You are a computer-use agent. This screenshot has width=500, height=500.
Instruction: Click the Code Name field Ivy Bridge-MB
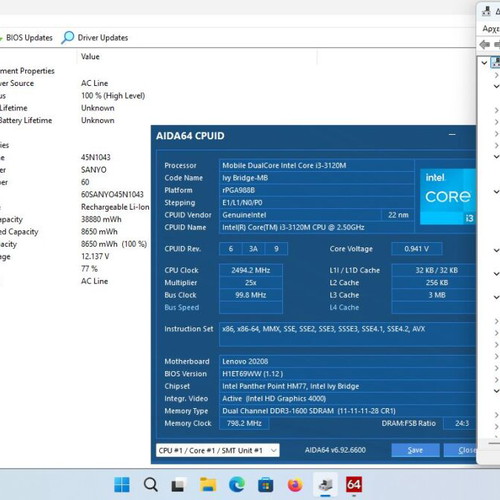coord(316,178)
